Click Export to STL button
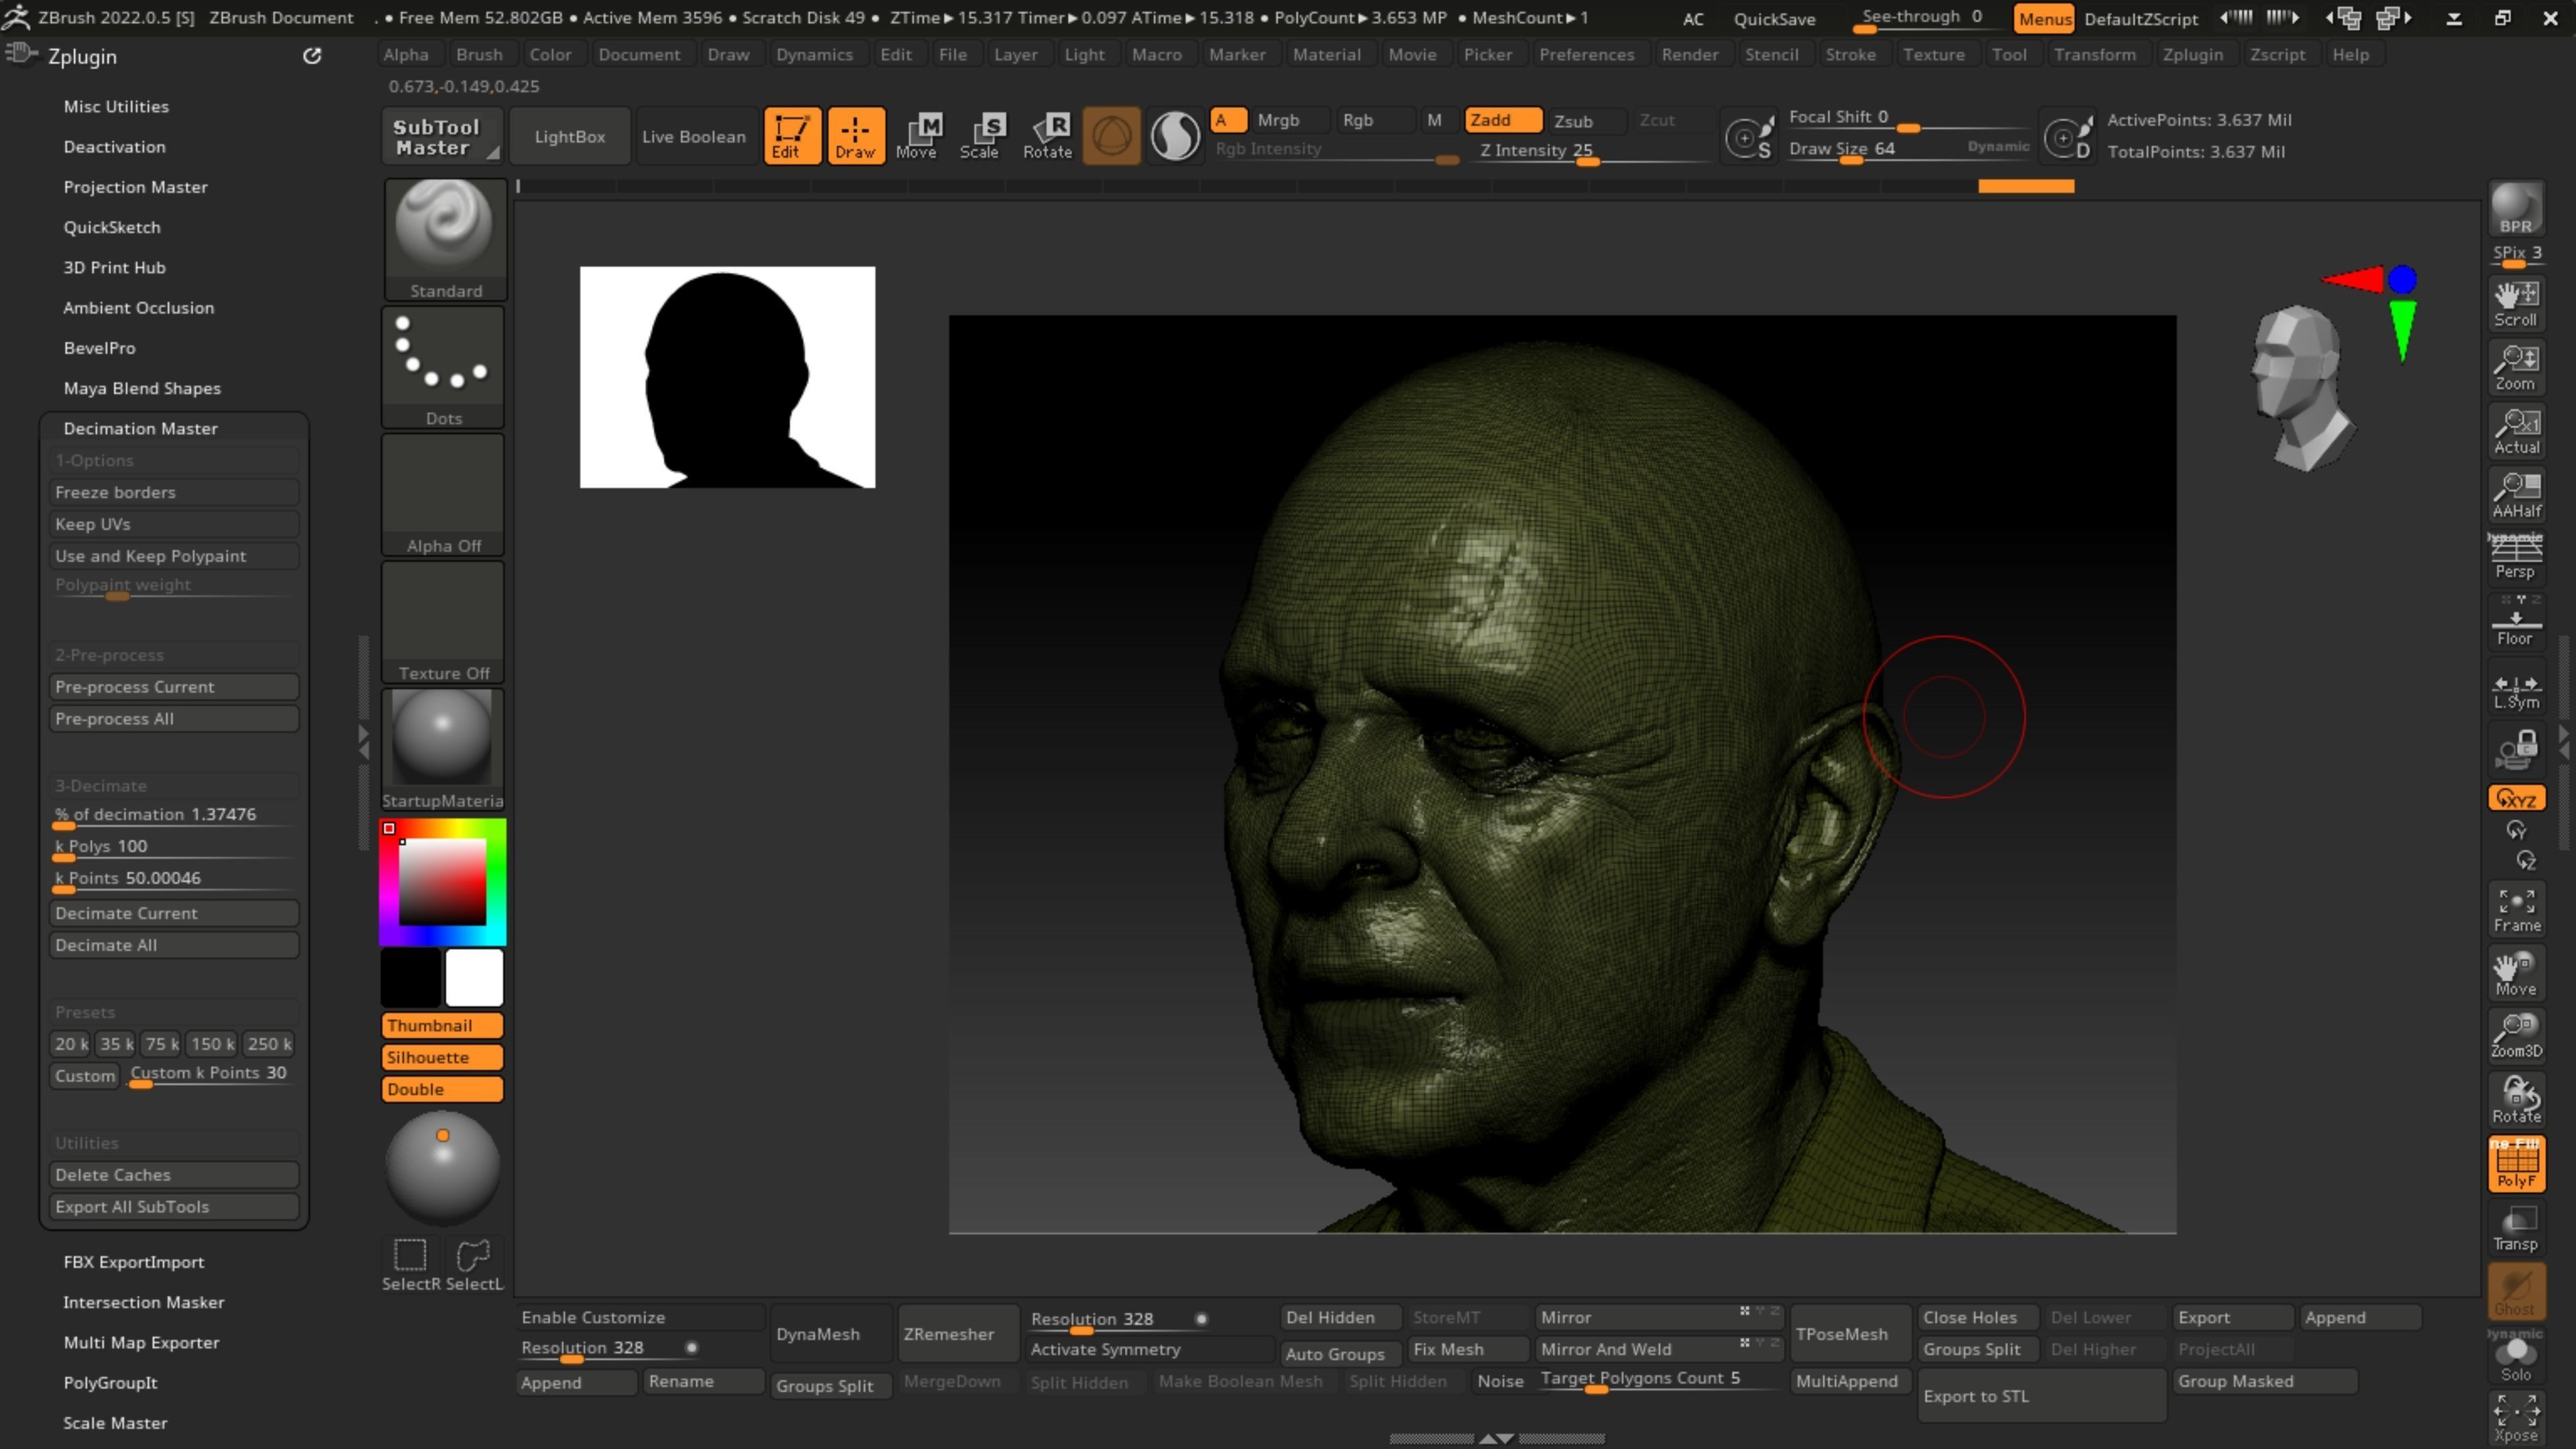 point(2041,1396)
